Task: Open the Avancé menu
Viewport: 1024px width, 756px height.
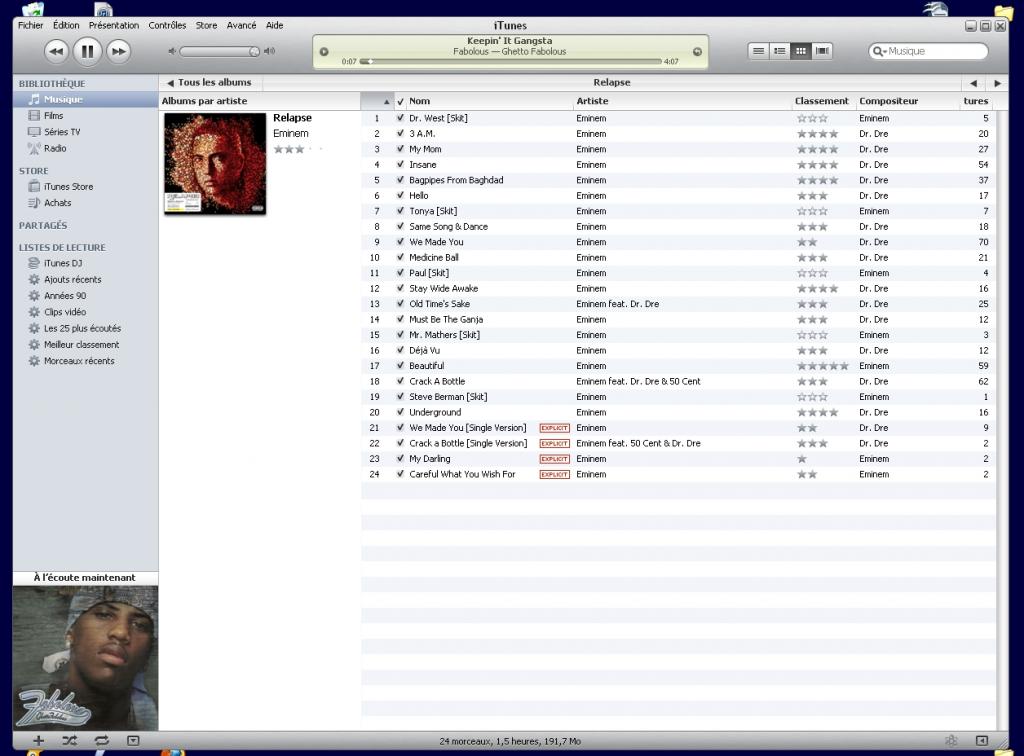Action: 242,25
